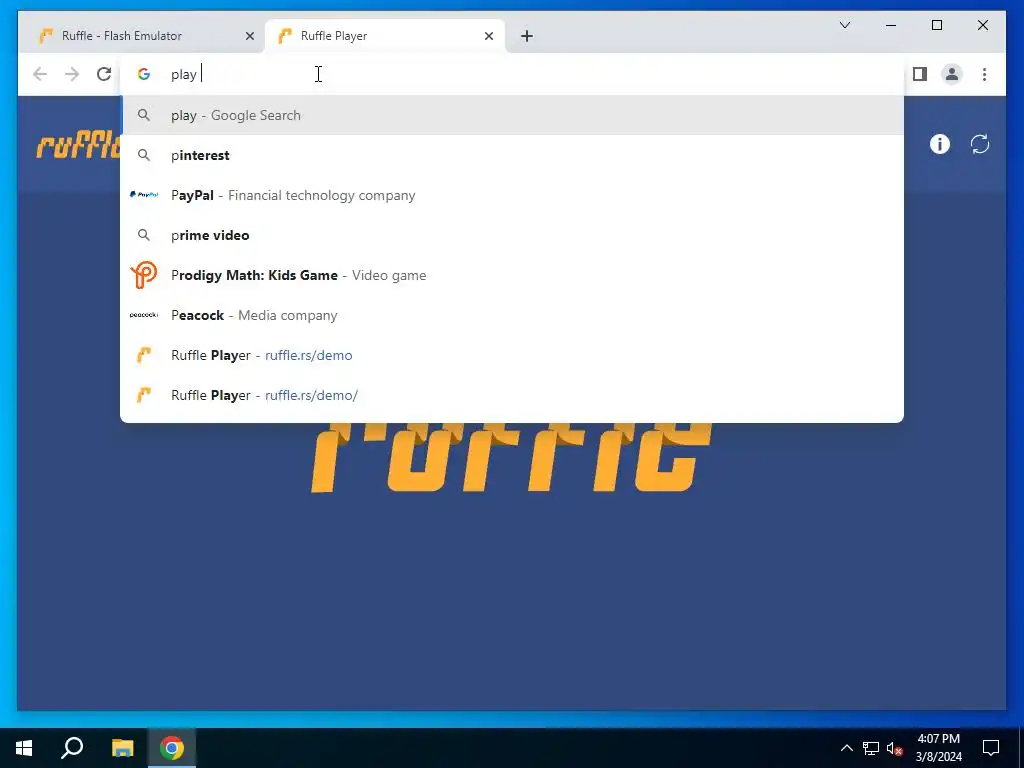This screenshot has height=768, width=1024.
Task: Click the search magnifier beside pinterest
Action: tap(144, 155)
